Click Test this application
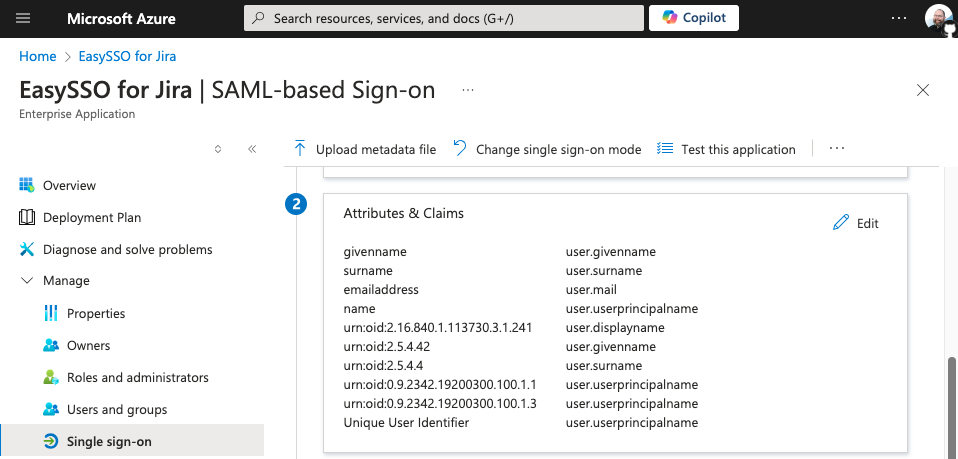The image size is (958, 459). click(726, 149)
